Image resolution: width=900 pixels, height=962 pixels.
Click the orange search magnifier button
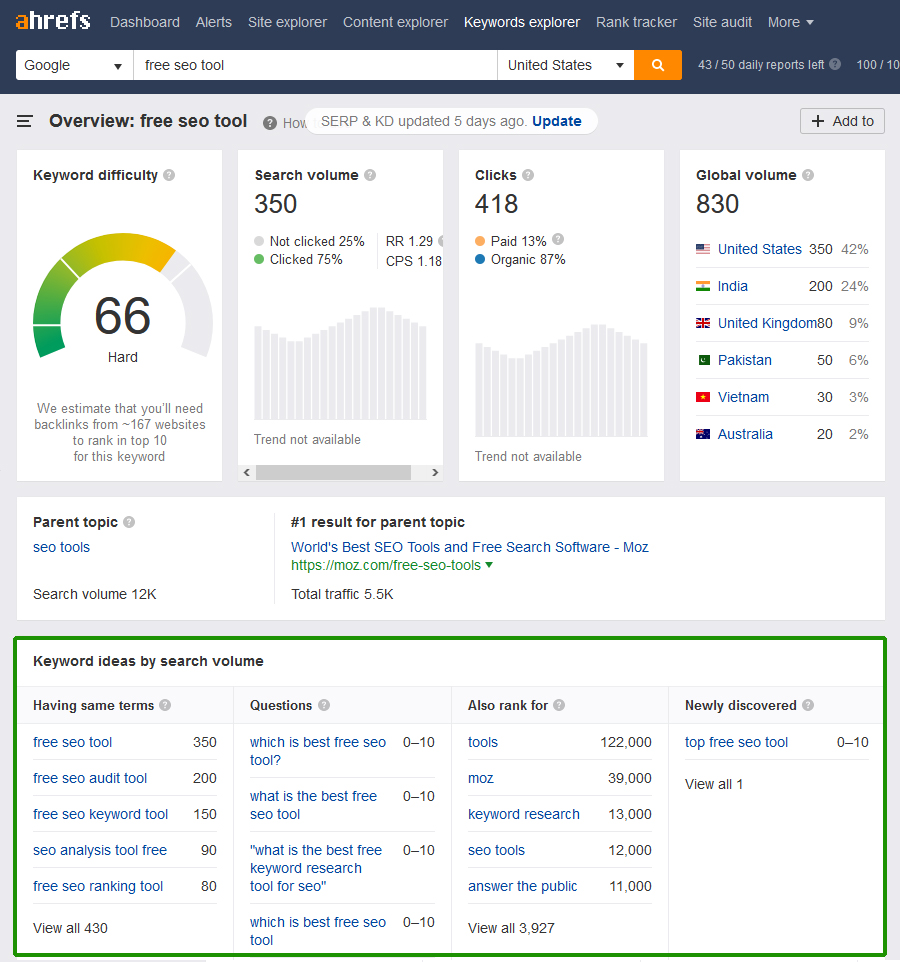click(x=658, y=65)
